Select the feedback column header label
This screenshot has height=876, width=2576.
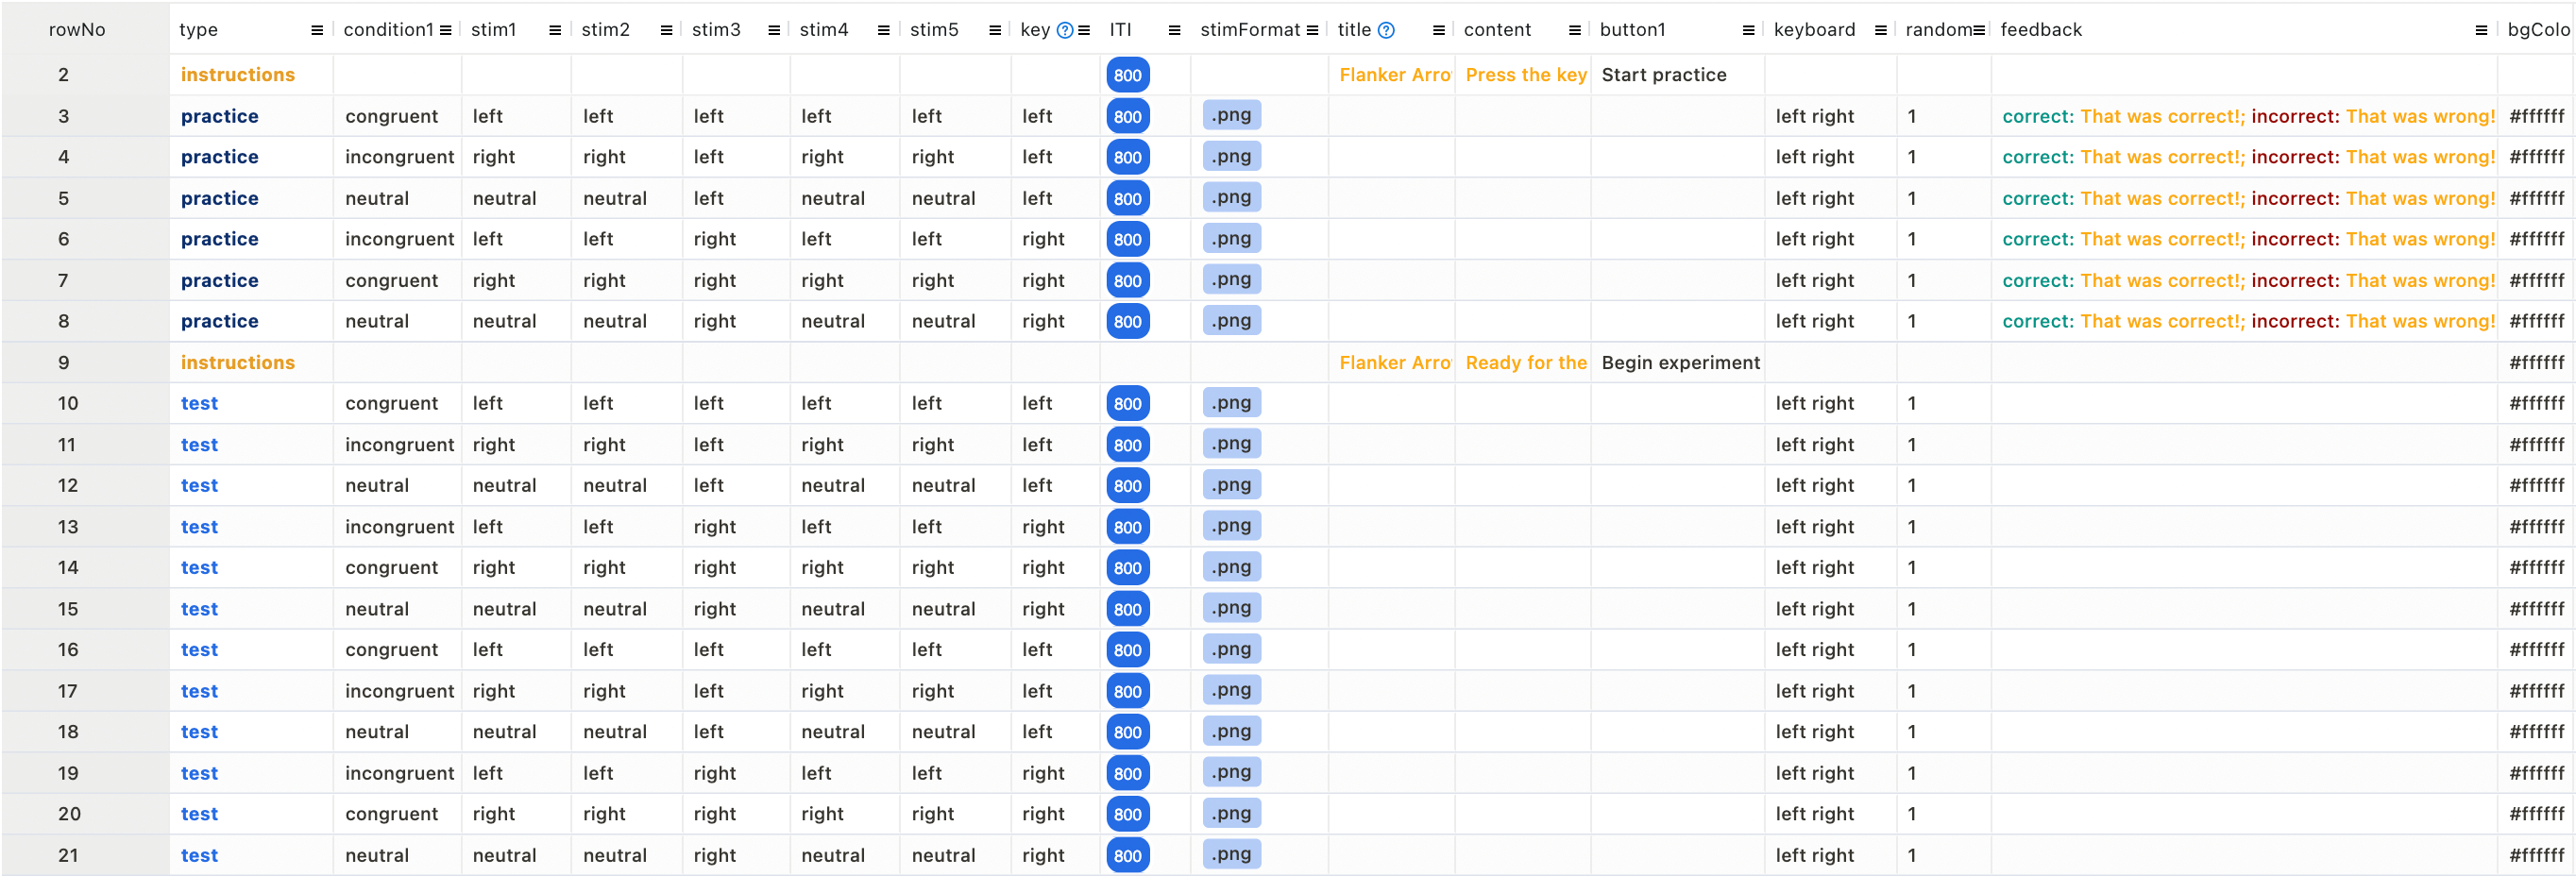(2041, 30)
